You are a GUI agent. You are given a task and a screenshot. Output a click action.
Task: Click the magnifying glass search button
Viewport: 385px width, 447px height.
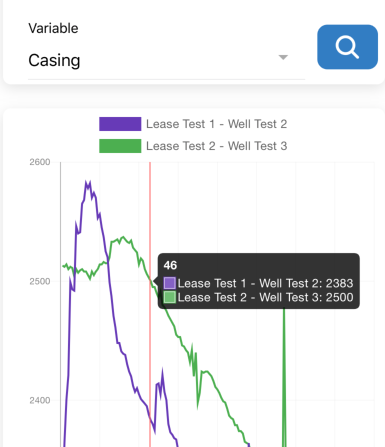(347, 47)
